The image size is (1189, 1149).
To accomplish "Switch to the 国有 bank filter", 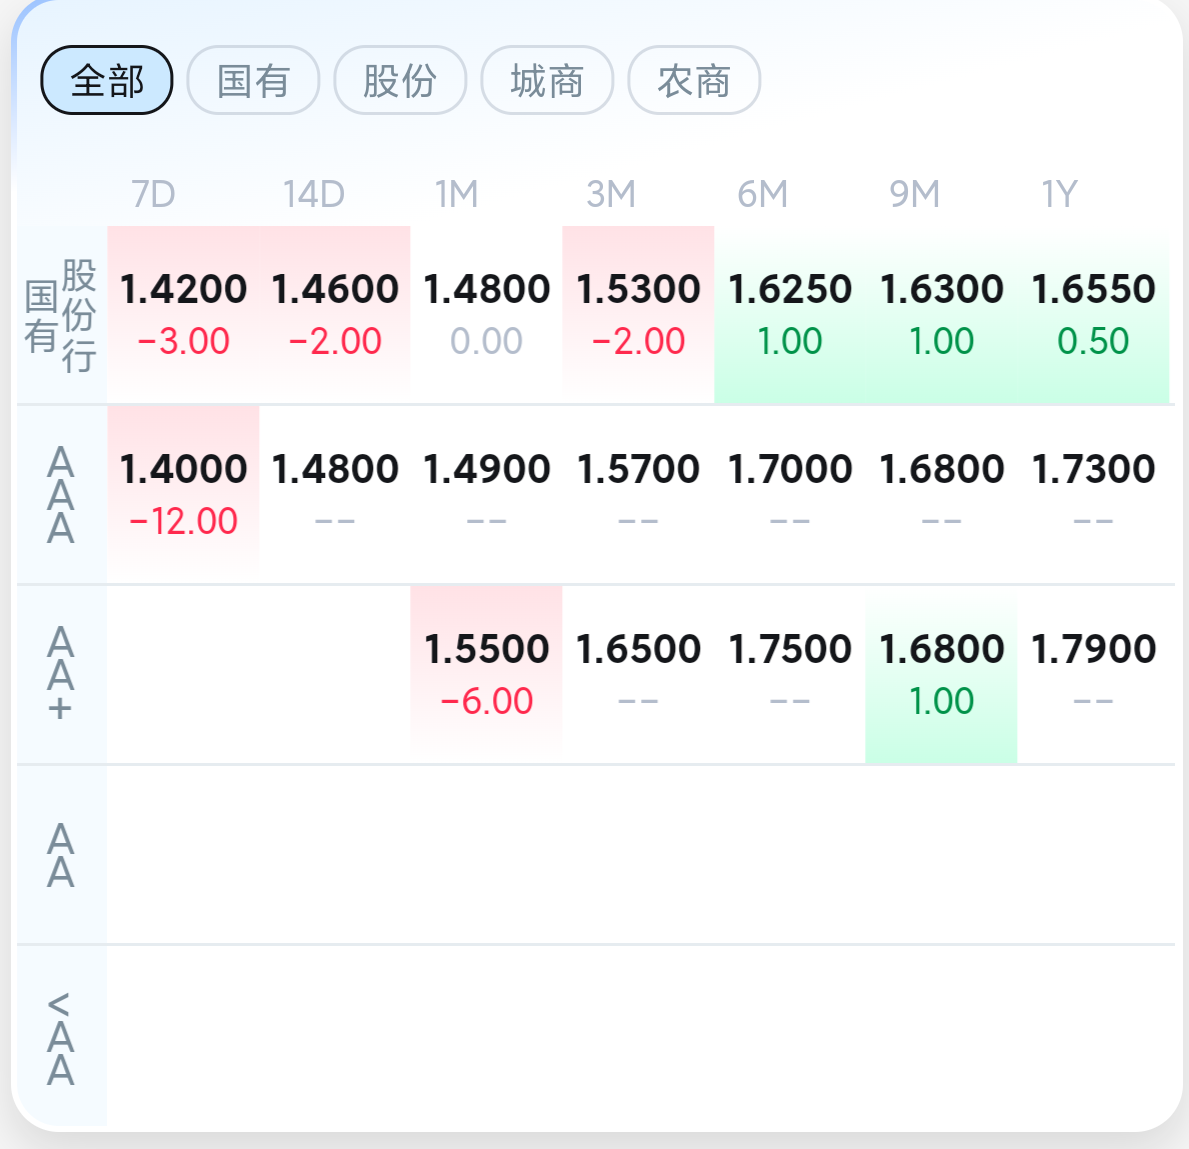I will [x=253, y=80].
